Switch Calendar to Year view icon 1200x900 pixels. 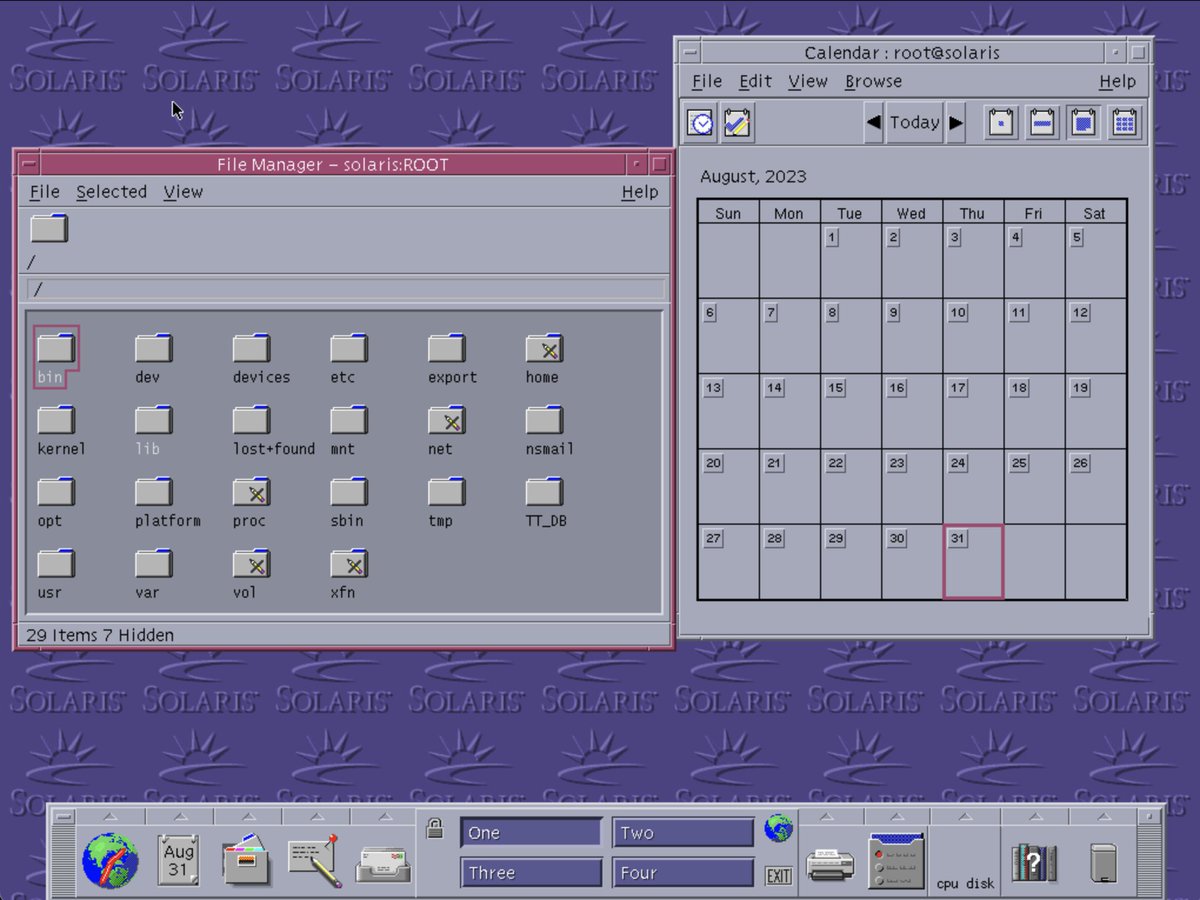1124,123
